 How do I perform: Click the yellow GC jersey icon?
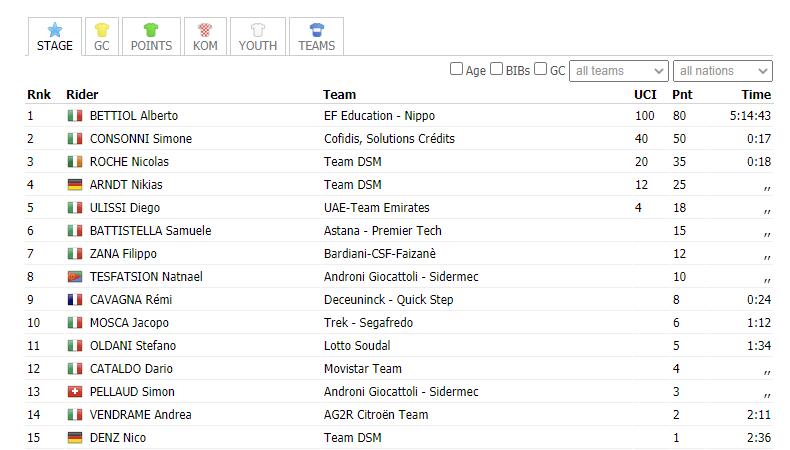click(102, 30)
